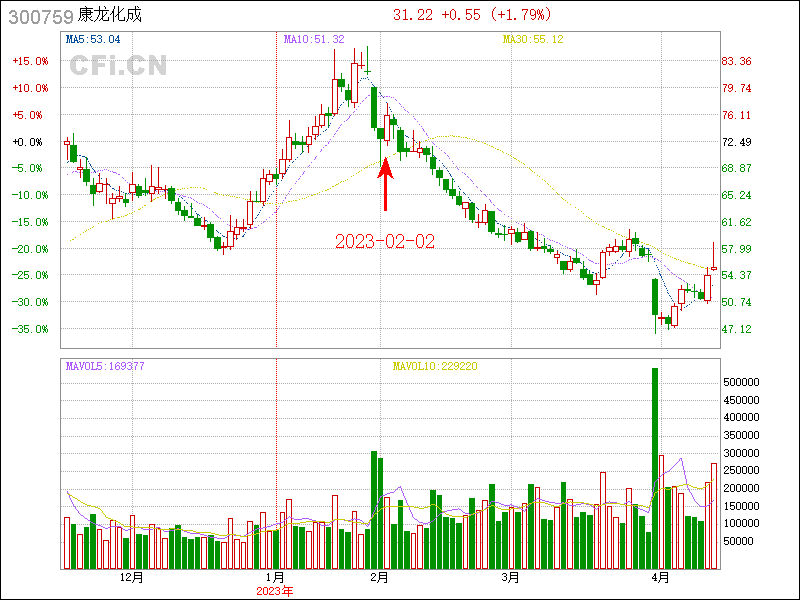The height and width of the screenshot is (600, 800).
Task: Click the 2023年 year label
Action: (x=275, y=591)
